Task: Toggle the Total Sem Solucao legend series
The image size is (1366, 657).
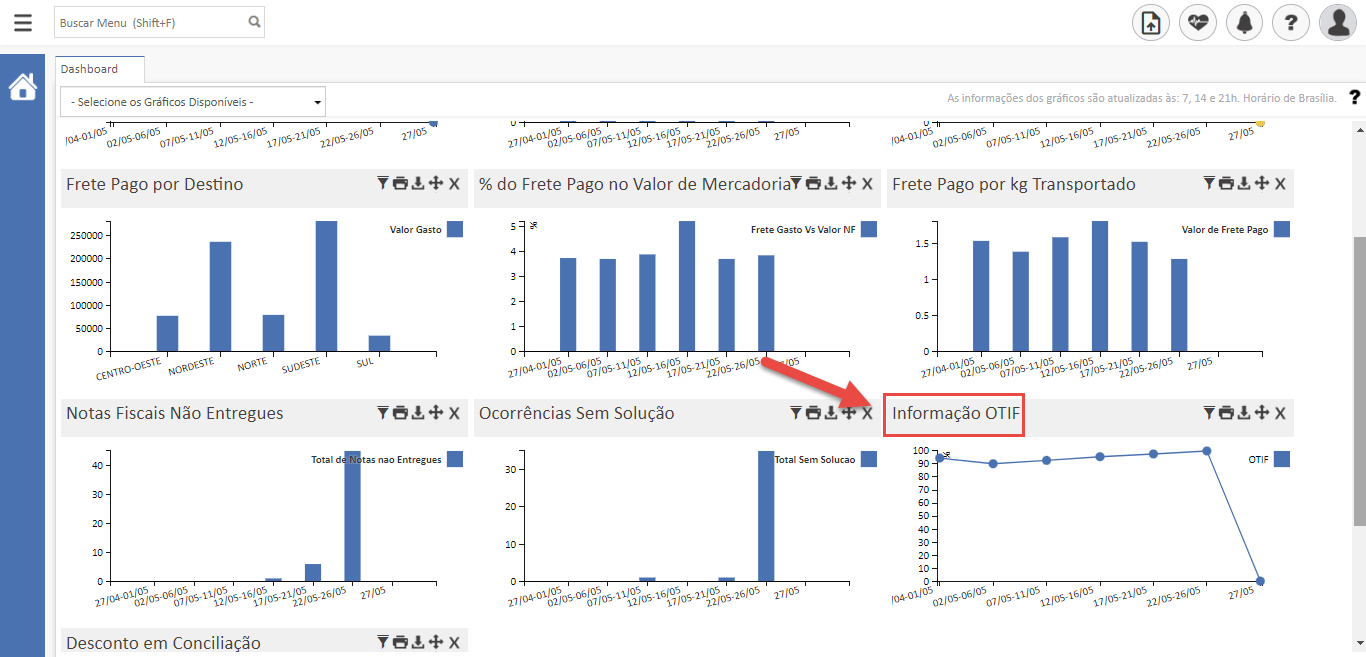Action: 868,460
